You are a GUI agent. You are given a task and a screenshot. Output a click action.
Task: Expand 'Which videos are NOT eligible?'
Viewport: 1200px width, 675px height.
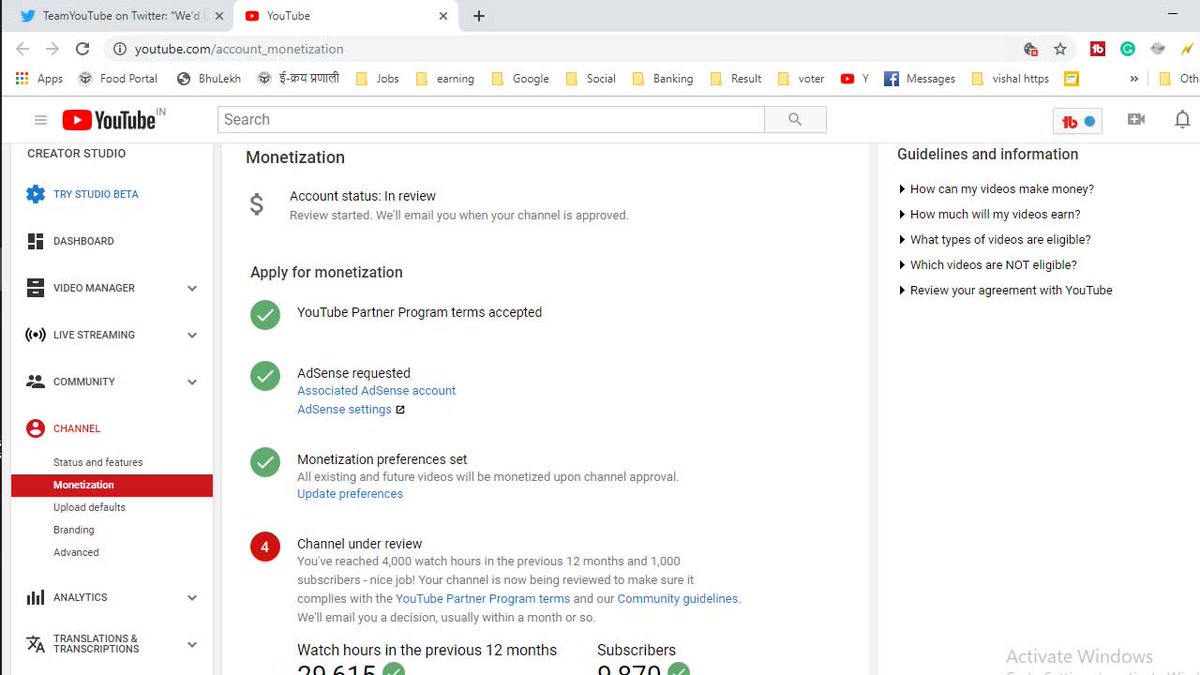pos(988,265)
